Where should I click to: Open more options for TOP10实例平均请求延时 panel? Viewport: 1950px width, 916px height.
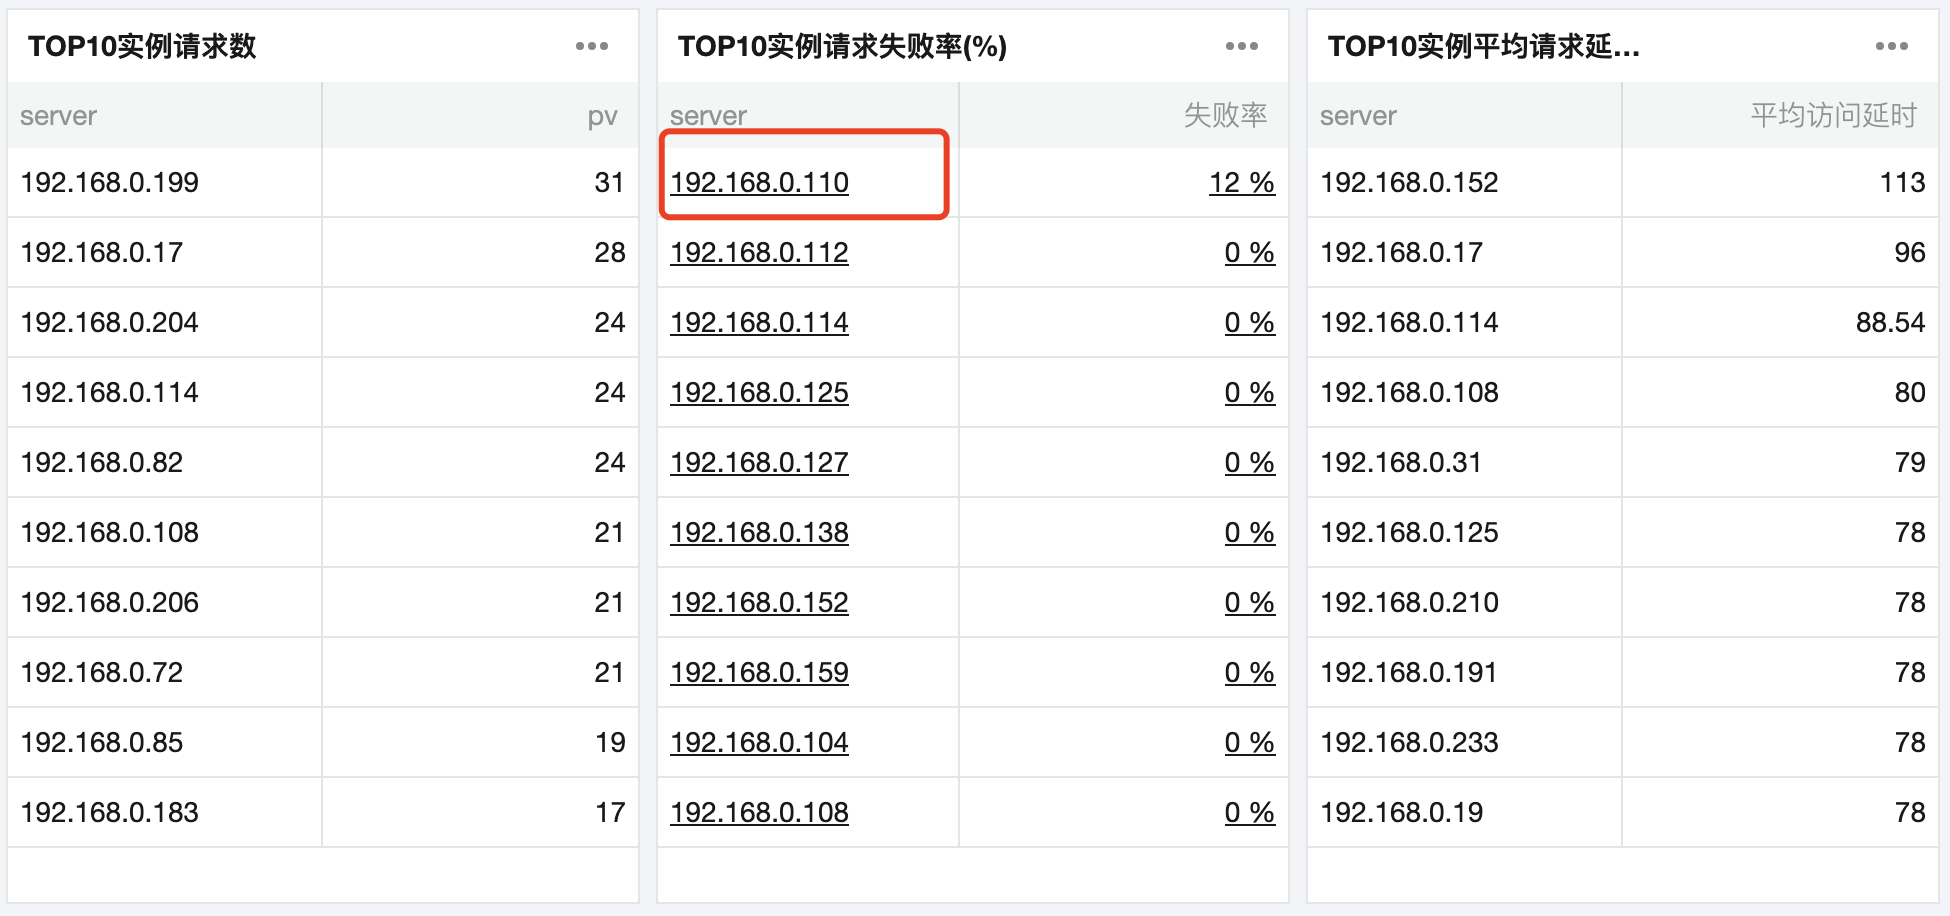click(x=1892, y=46)
